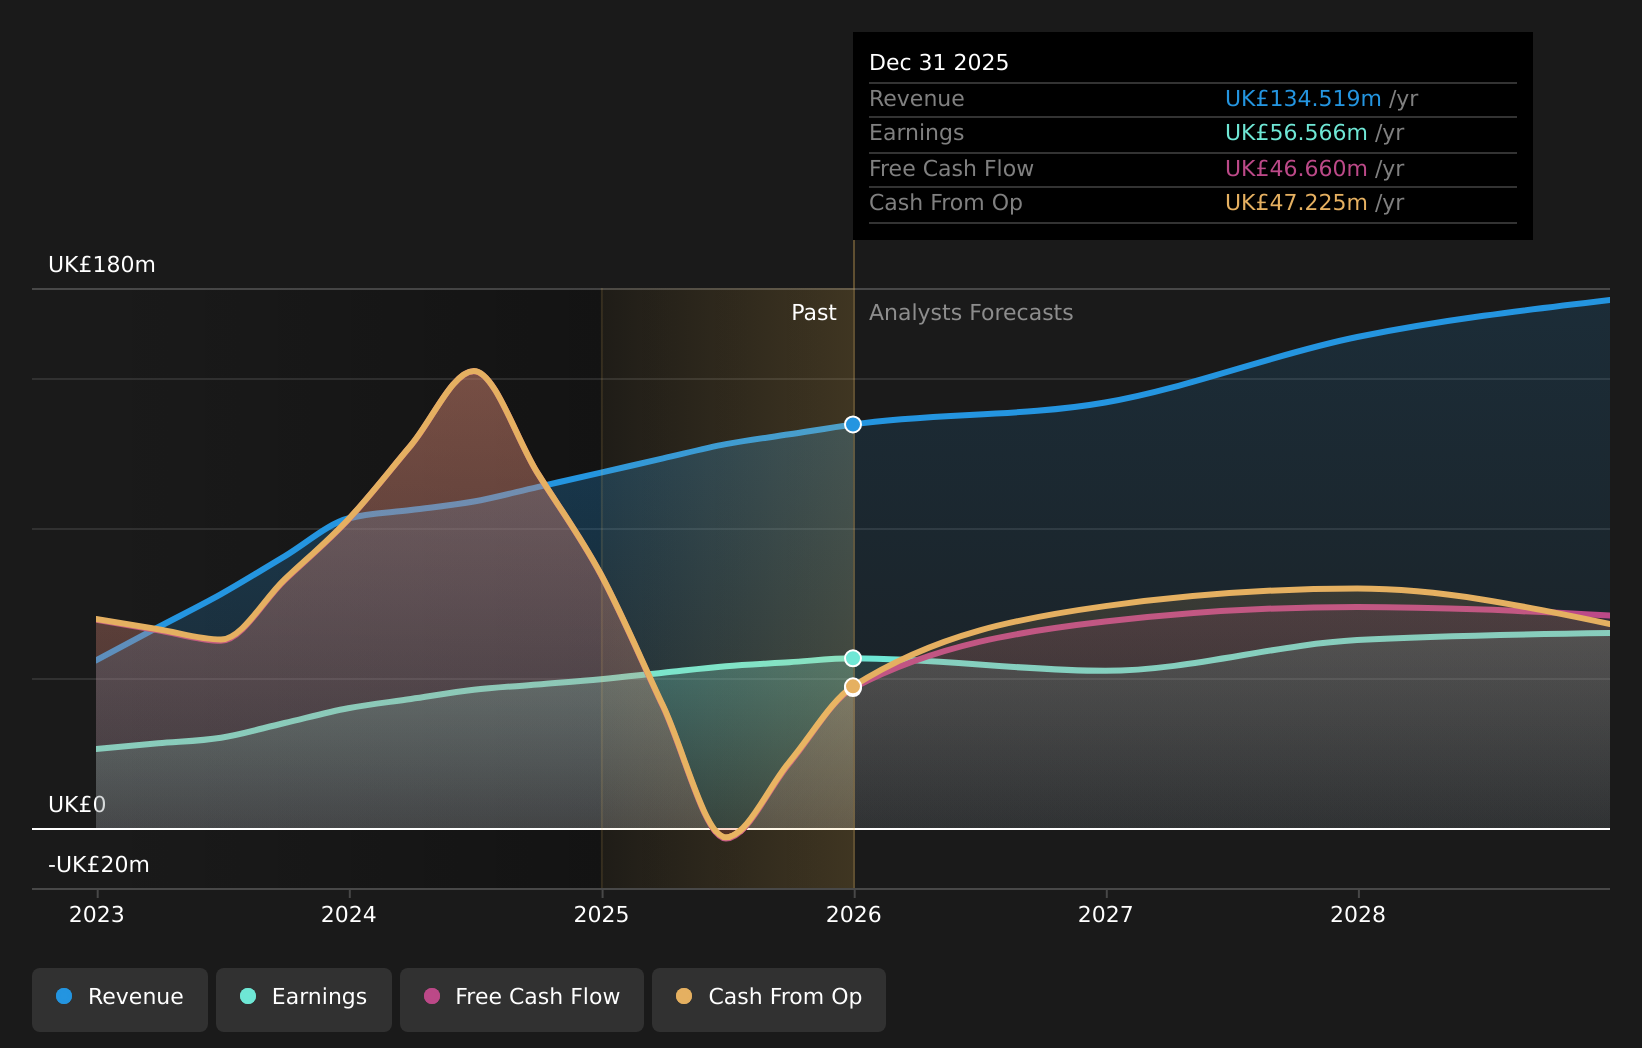Toggle the Free Cash Flow legend button
1642x1048 pixels.
click(522, 999)
